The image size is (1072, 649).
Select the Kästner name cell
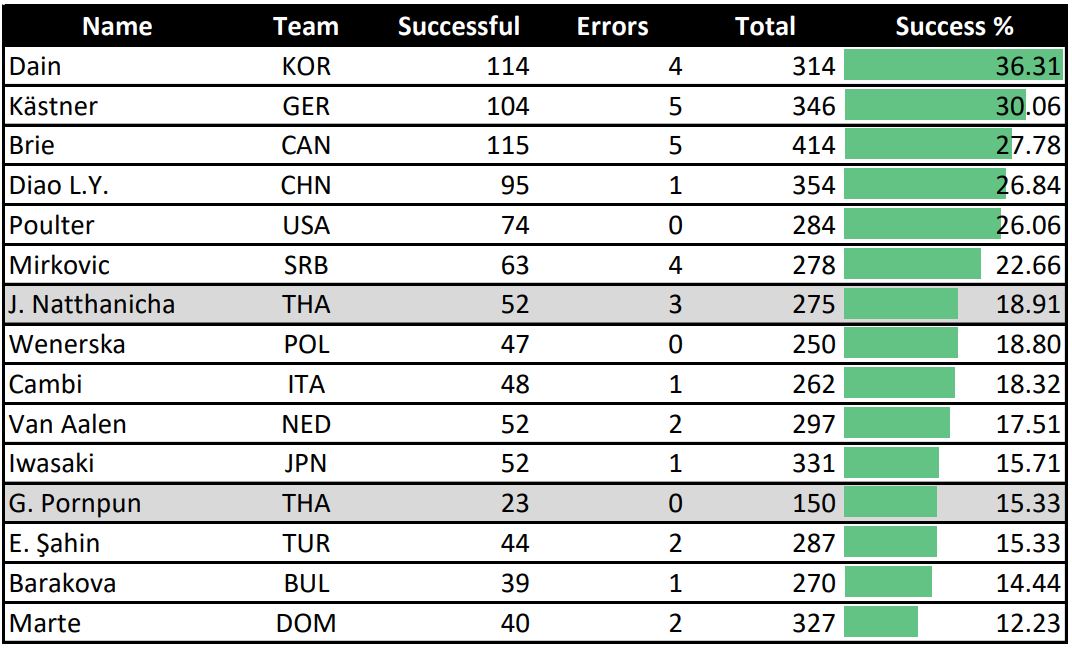point(53,106)
